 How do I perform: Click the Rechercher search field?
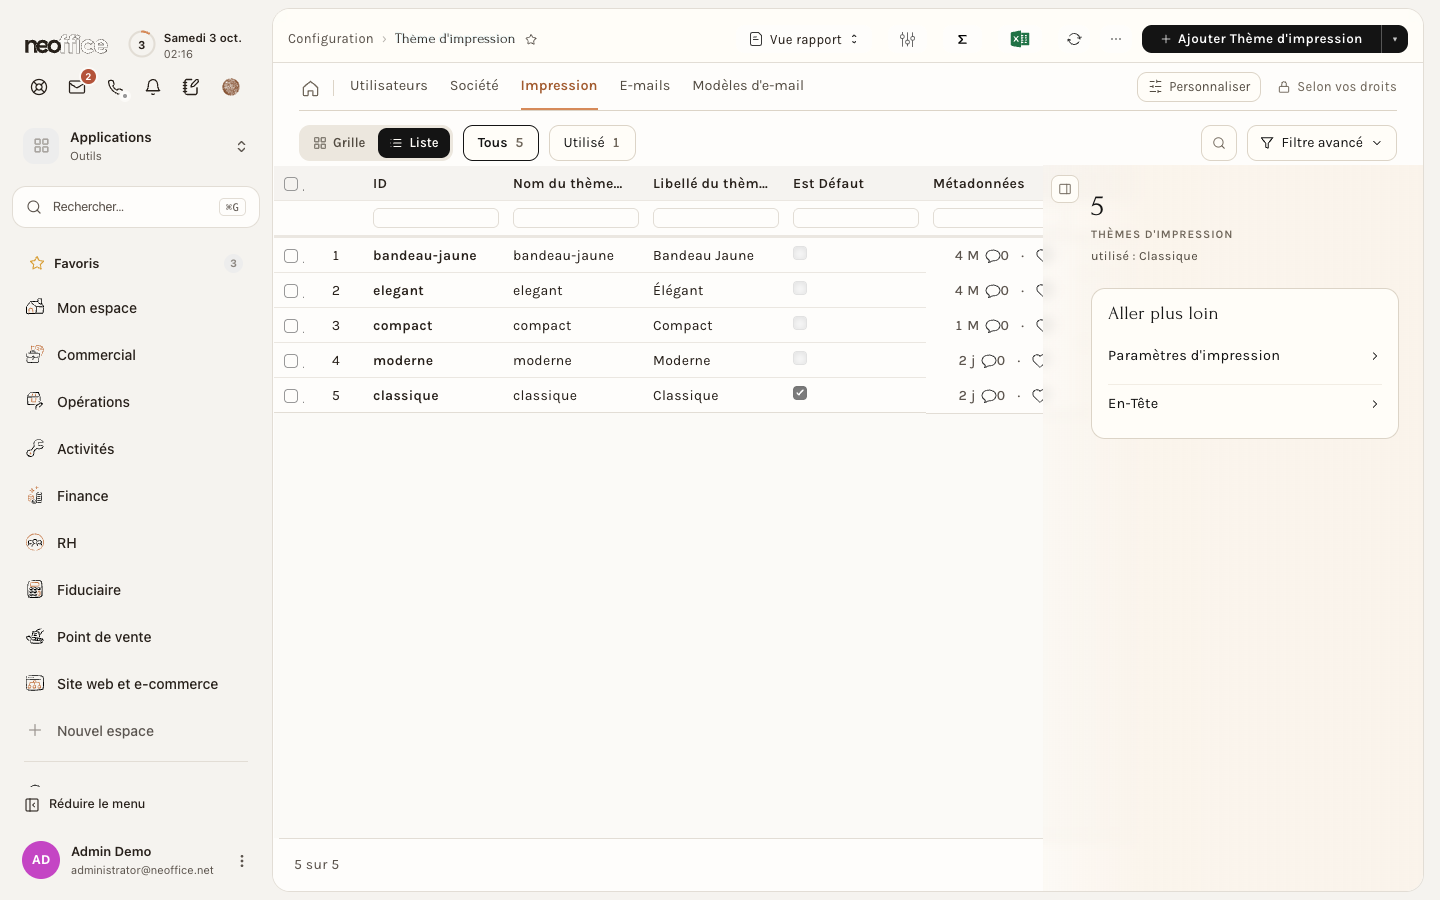tap(136, 207)
